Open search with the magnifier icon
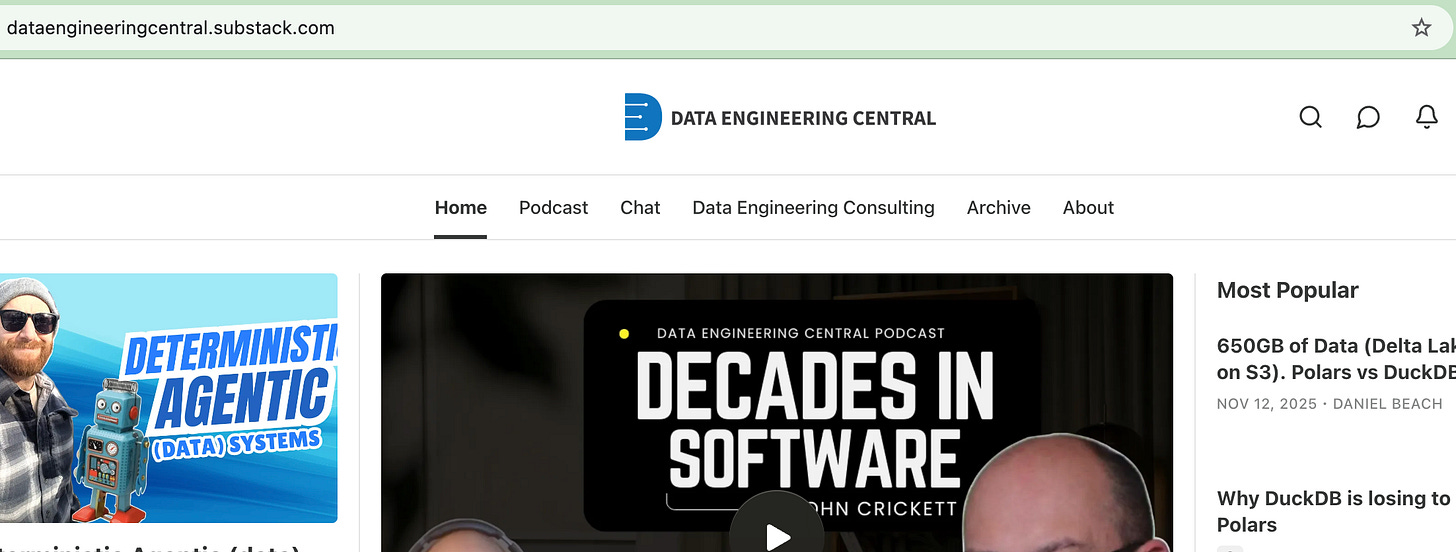This screenshot has height=552, width=1456. 1310,117
